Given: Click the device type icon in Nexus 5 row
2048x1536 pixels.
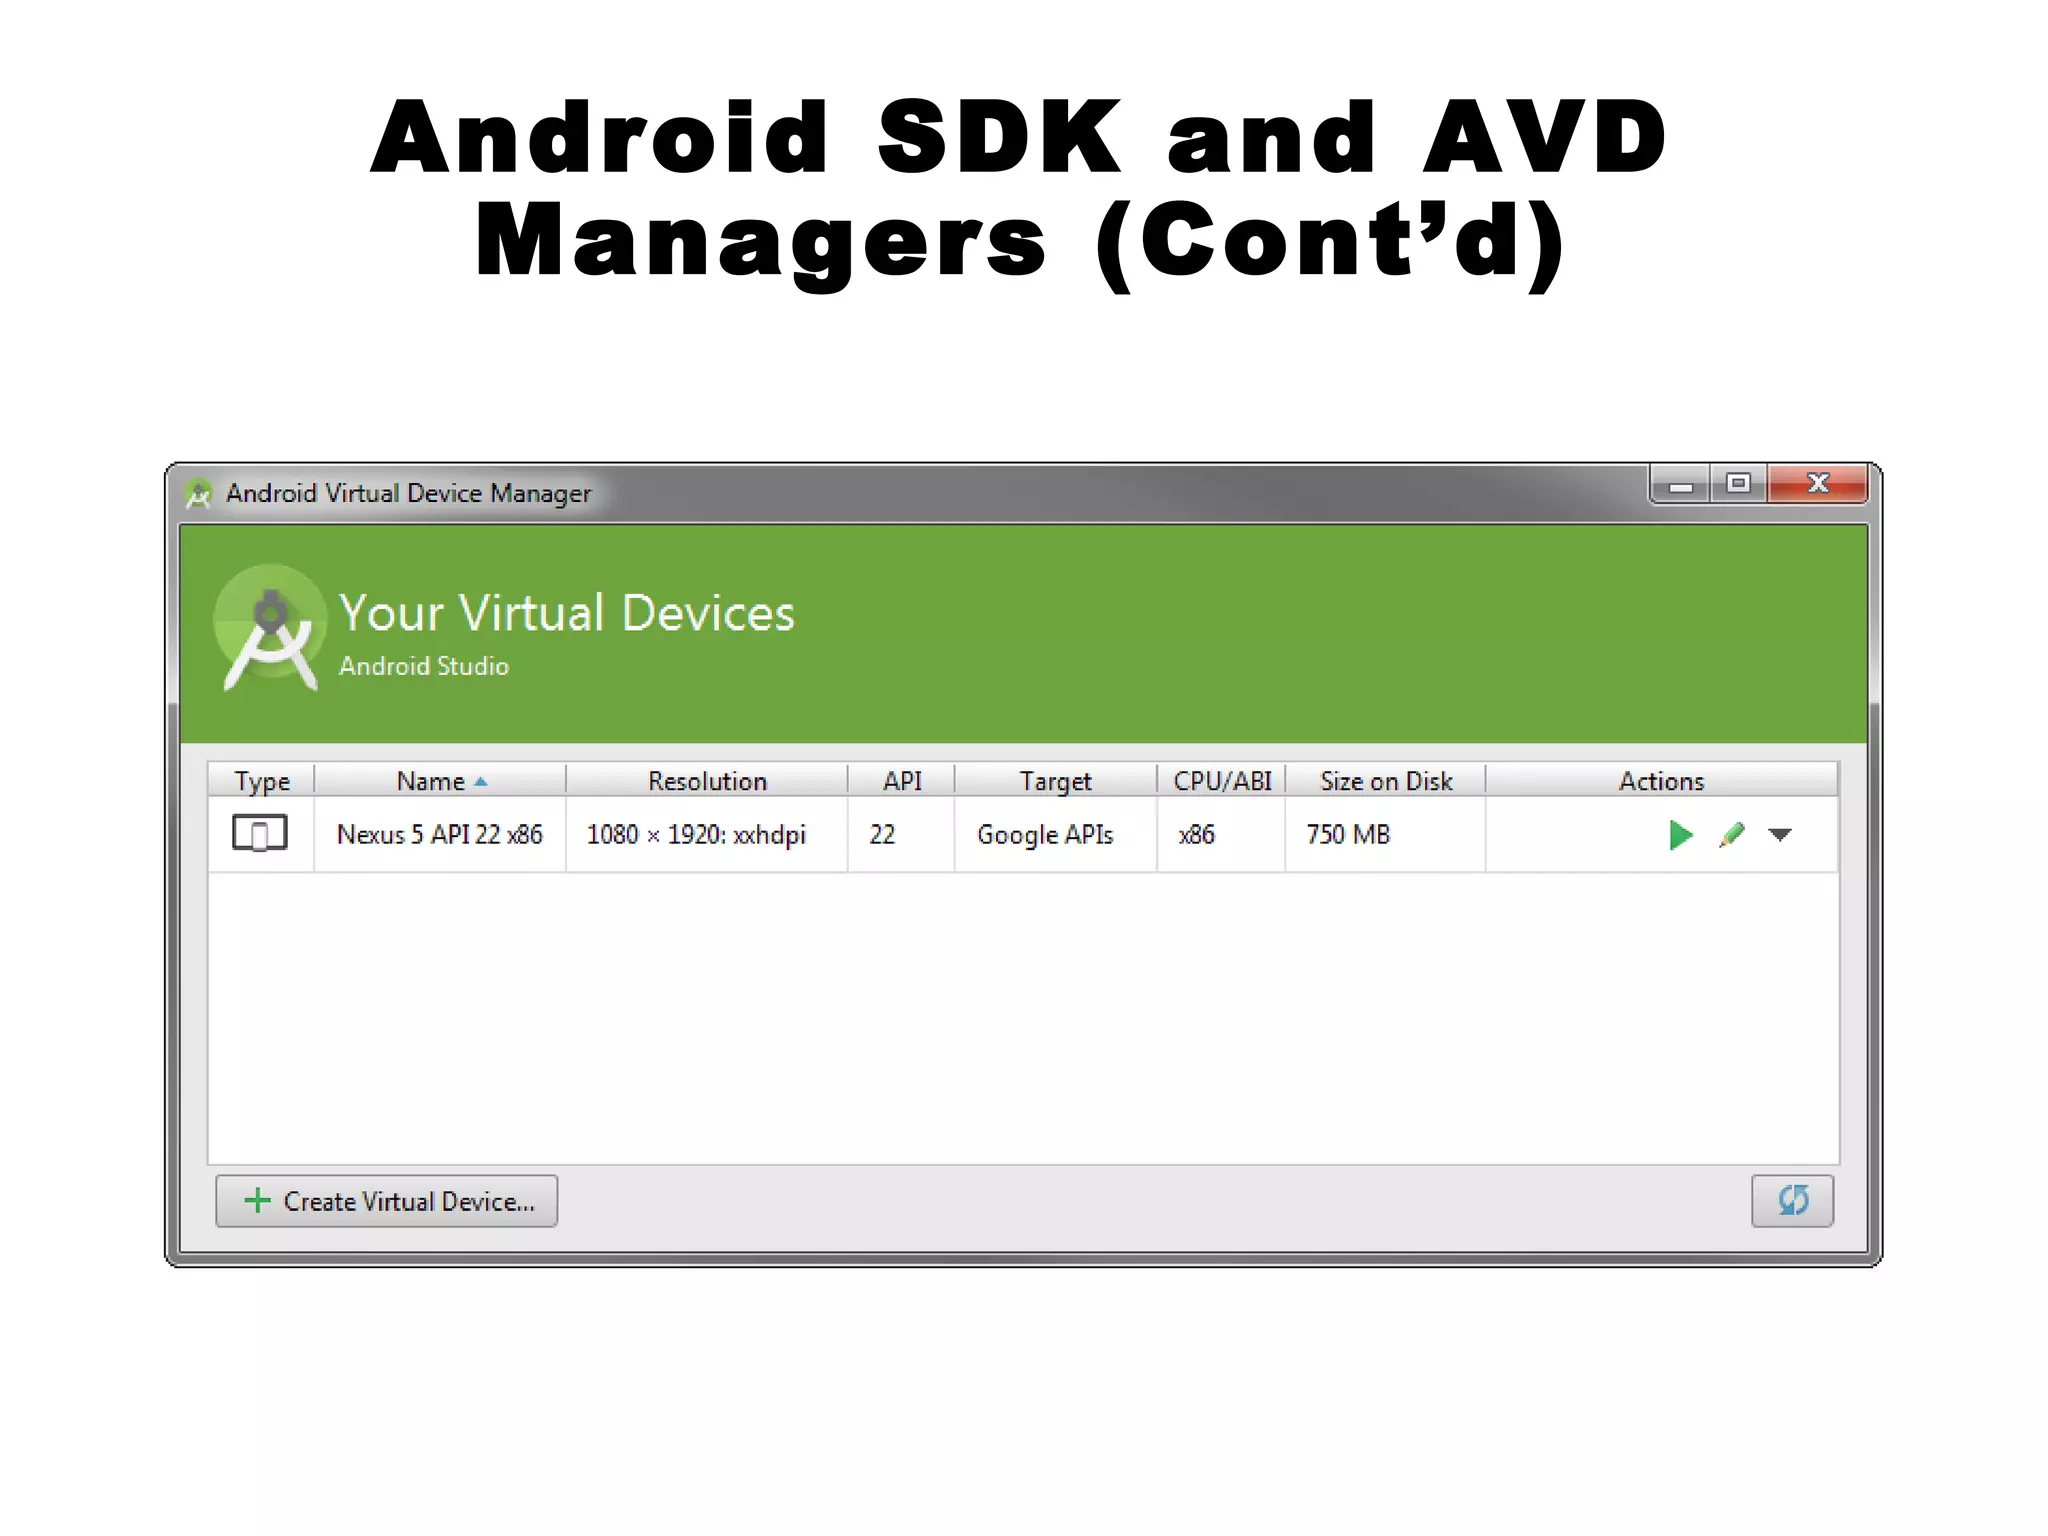Looking at the screenshot, I should click(x=260, y=833).
